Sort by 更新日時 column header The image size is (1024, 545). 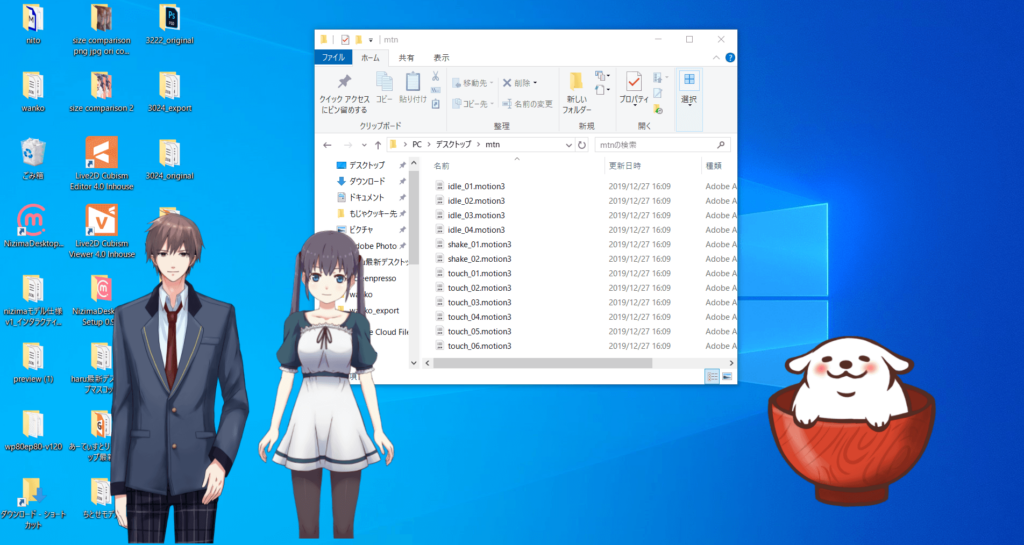624,166
